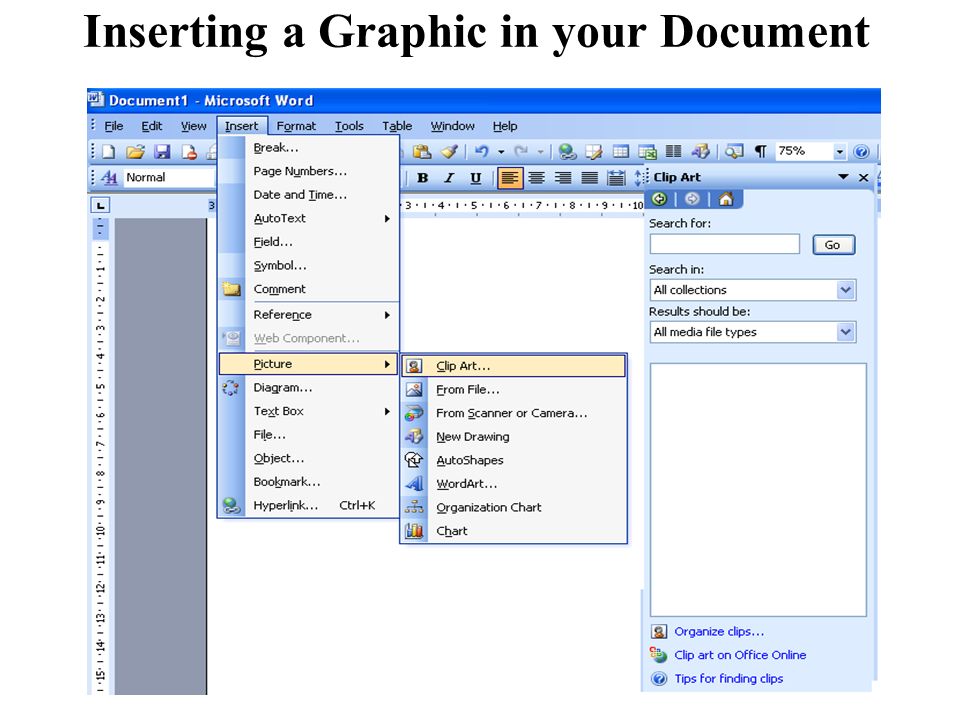Image resolution: width=960 pixels, height=720 pixels.
Task: Select the Format Painter brush icon
Action: tap(449, 151)
